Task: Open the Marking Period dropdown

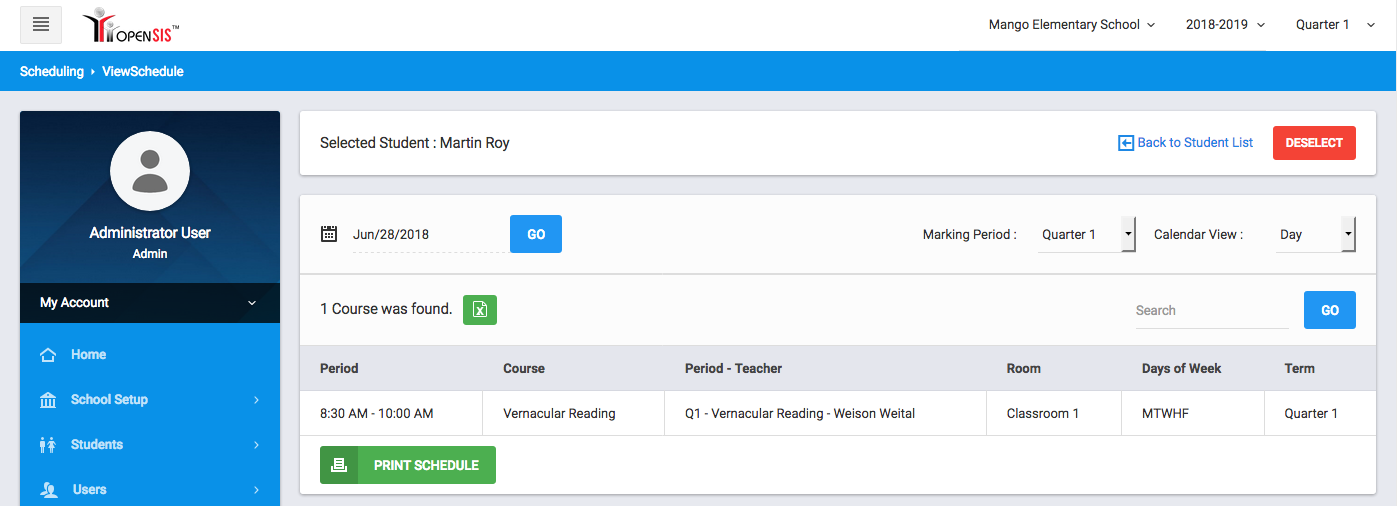Action: tap(1086, 235)
